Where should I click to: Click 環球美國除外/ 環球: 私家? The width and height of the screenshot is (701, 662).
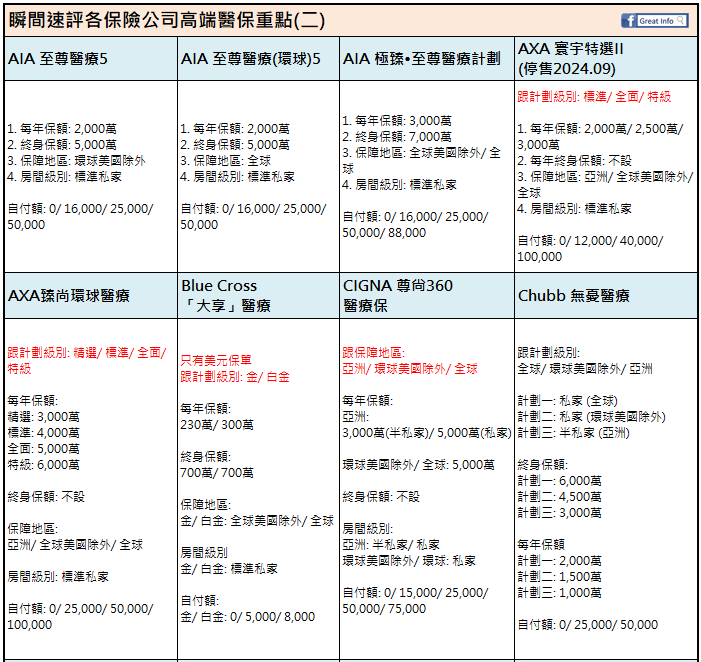(409, 561)
